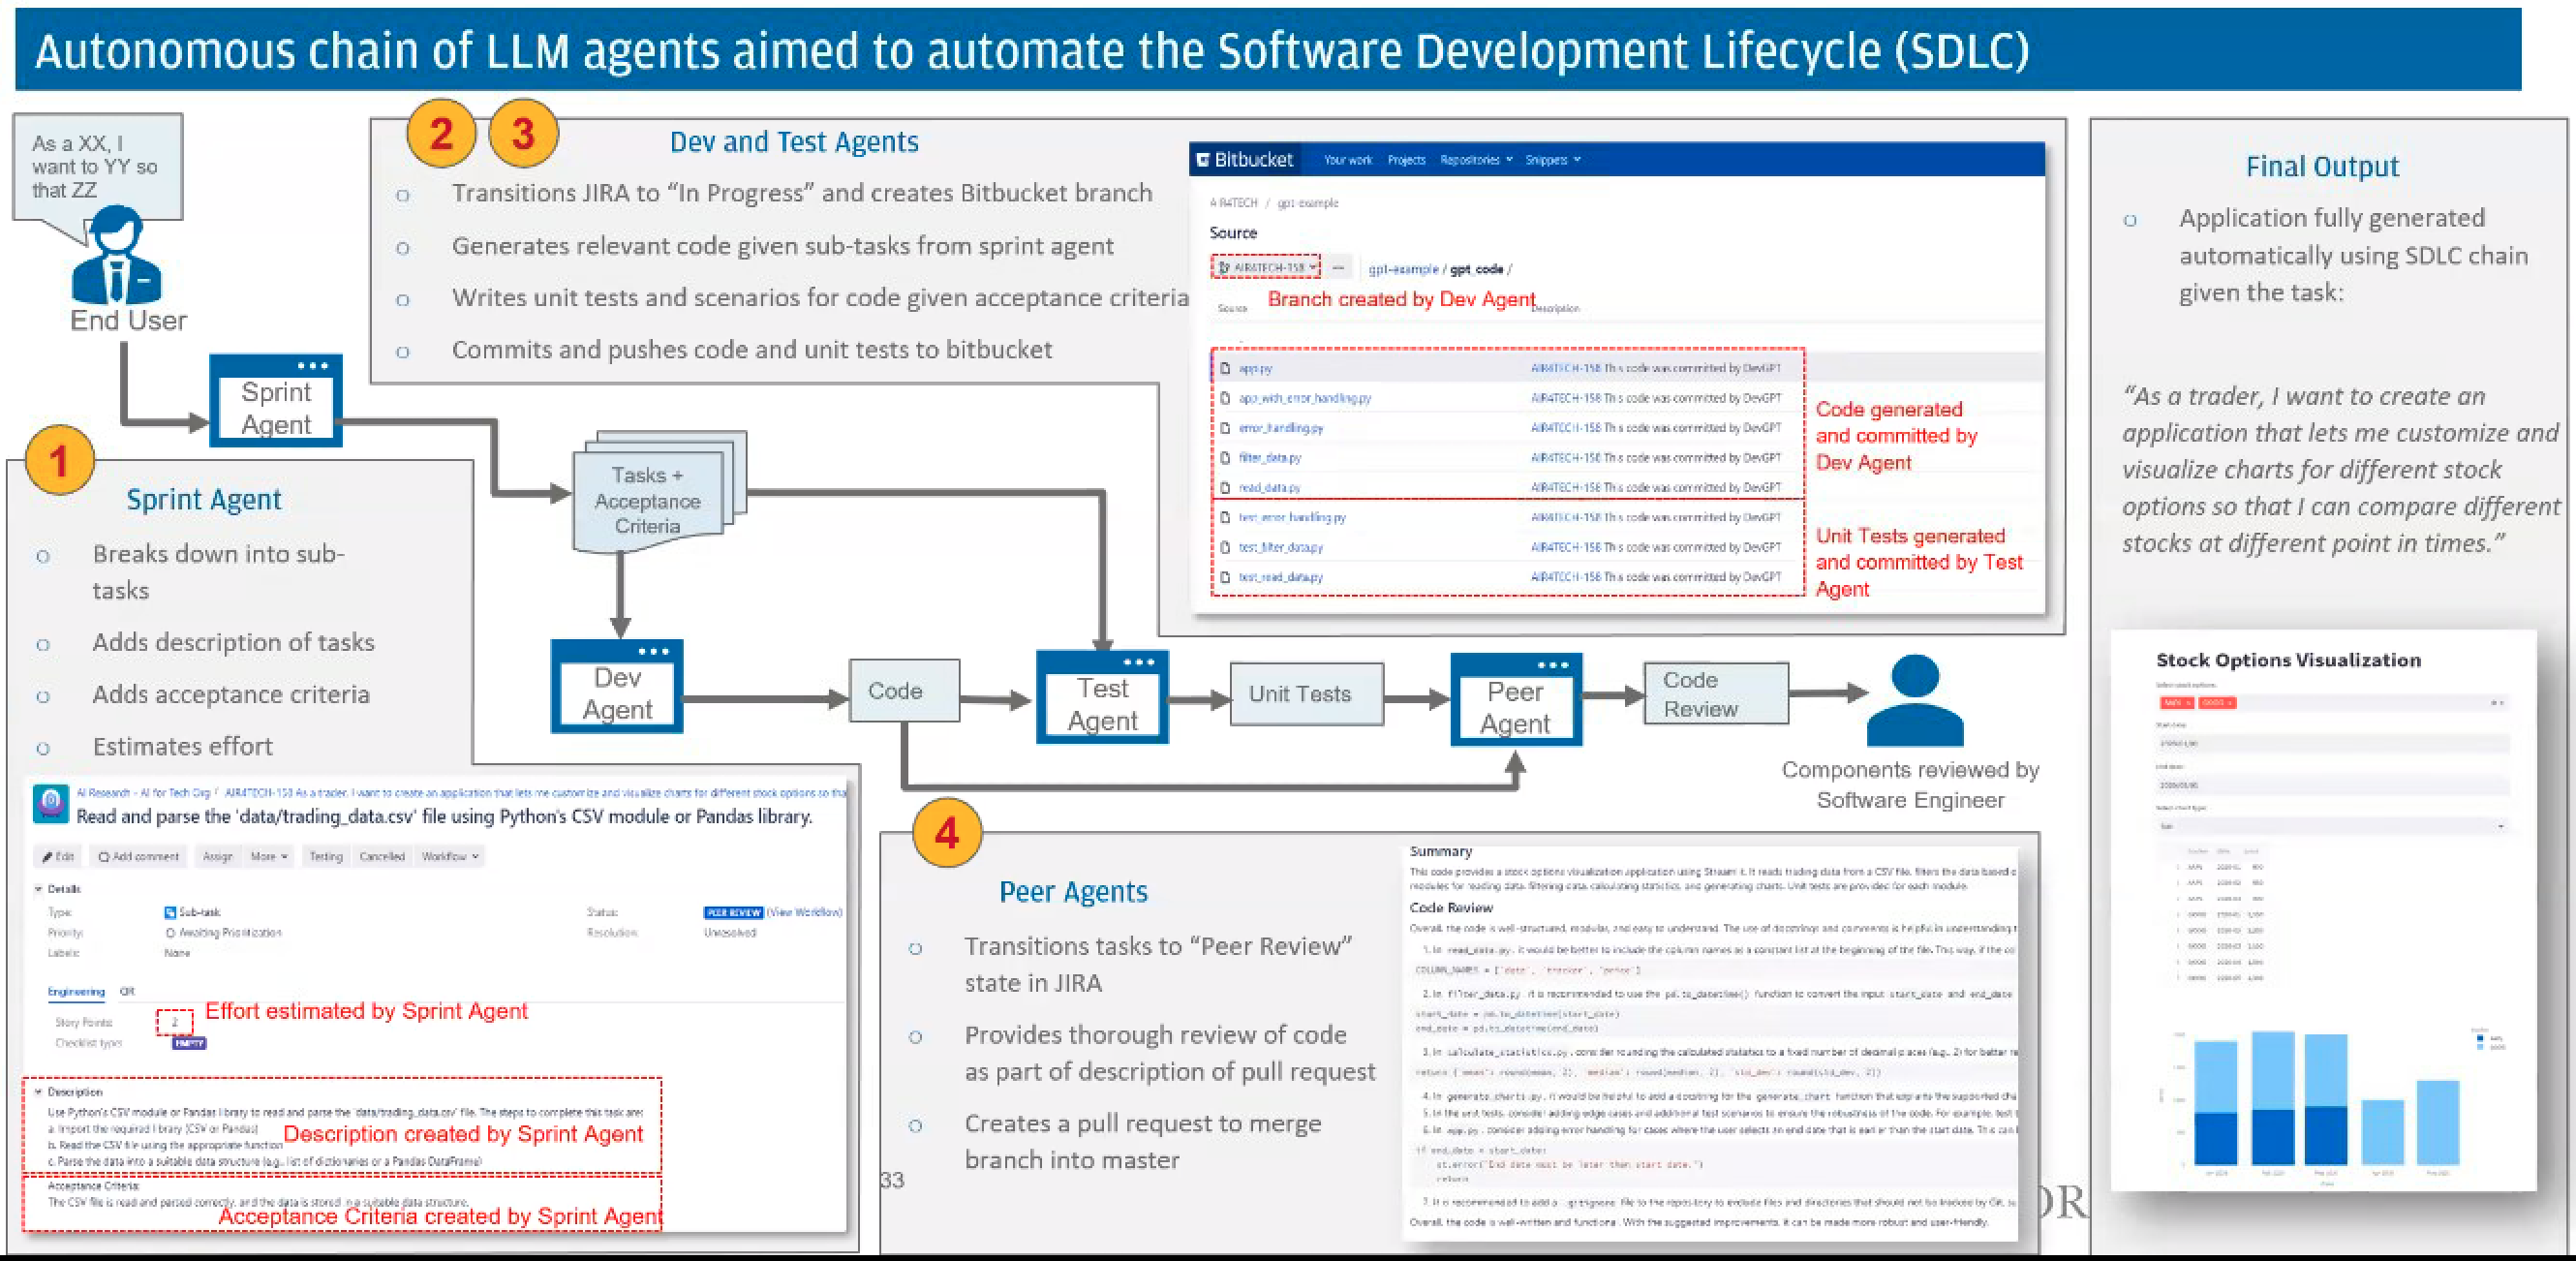This screenshot has width=2576, height=1261.
Task: Collapse the Details section in JIRA
Action: pyautogui.click(x=39, y=889)
